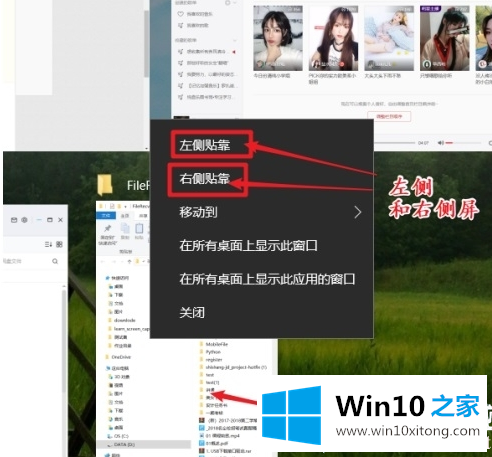Select the test[1] folder in the file list
The width and height of the screenshot is (492, 457).
pyautogui.click(x=210, y=382)
